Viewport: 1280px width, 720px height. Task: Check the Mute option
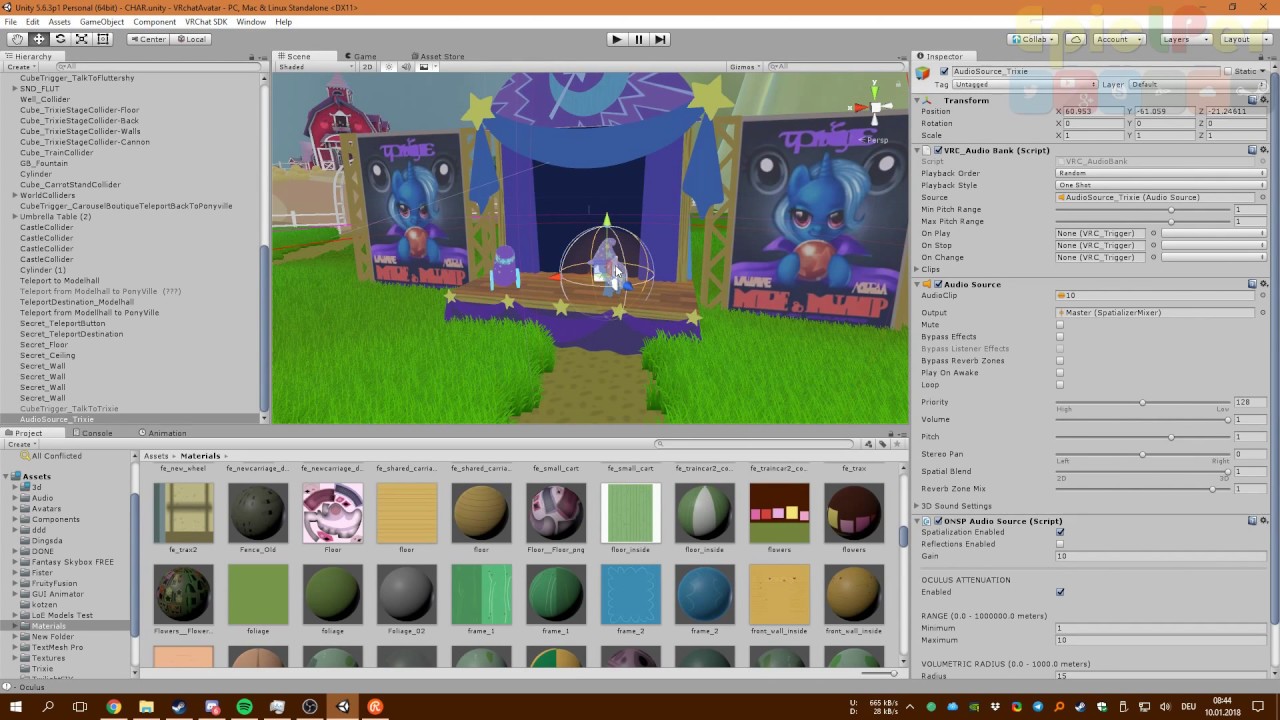coord(1060,325)
